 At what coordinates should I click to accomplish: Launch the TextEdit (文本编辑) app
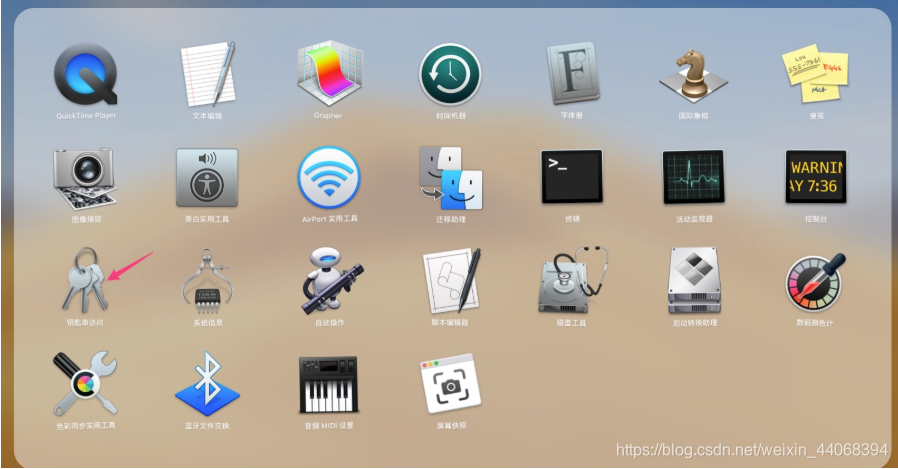tap(207, 74)
